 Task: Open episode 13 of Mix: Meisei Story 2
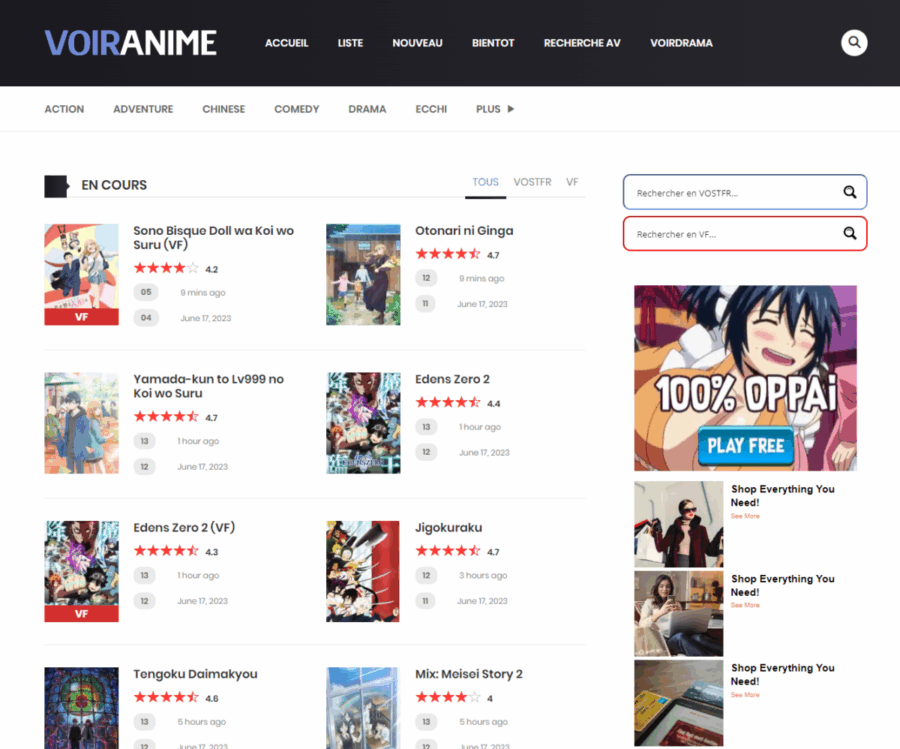[x=426, y=721]
